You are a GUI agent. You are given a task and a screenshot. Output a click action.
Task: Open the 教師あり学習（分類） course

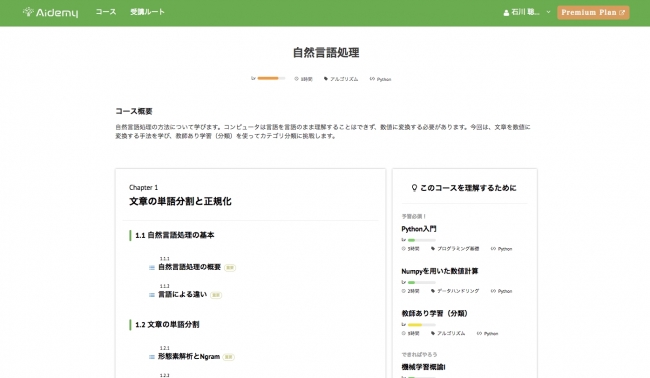434,313
